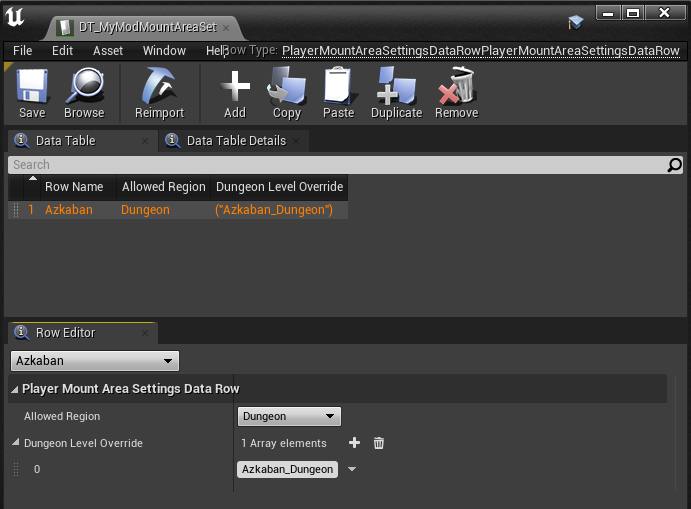Click the Save toolbar icon
Viewport: 691px width, 509px height.
32,93
